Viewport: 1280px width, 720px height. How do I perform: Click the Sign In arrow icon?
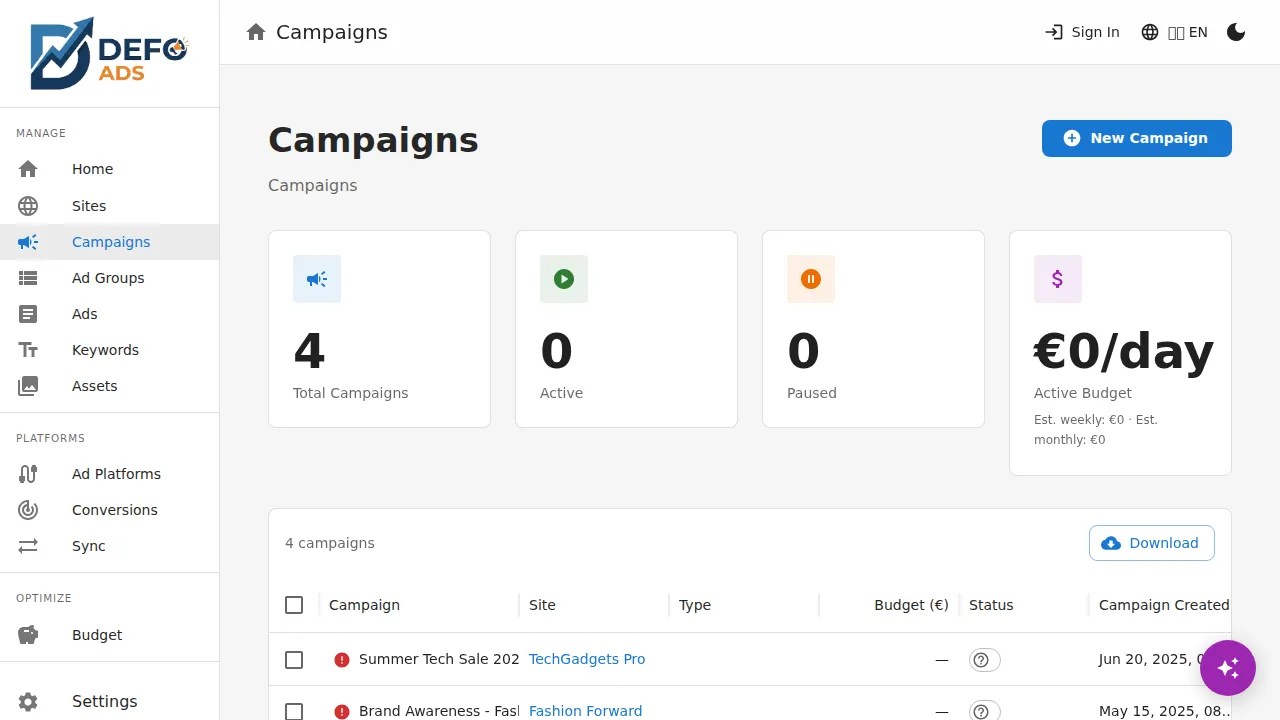point(1054,32)
